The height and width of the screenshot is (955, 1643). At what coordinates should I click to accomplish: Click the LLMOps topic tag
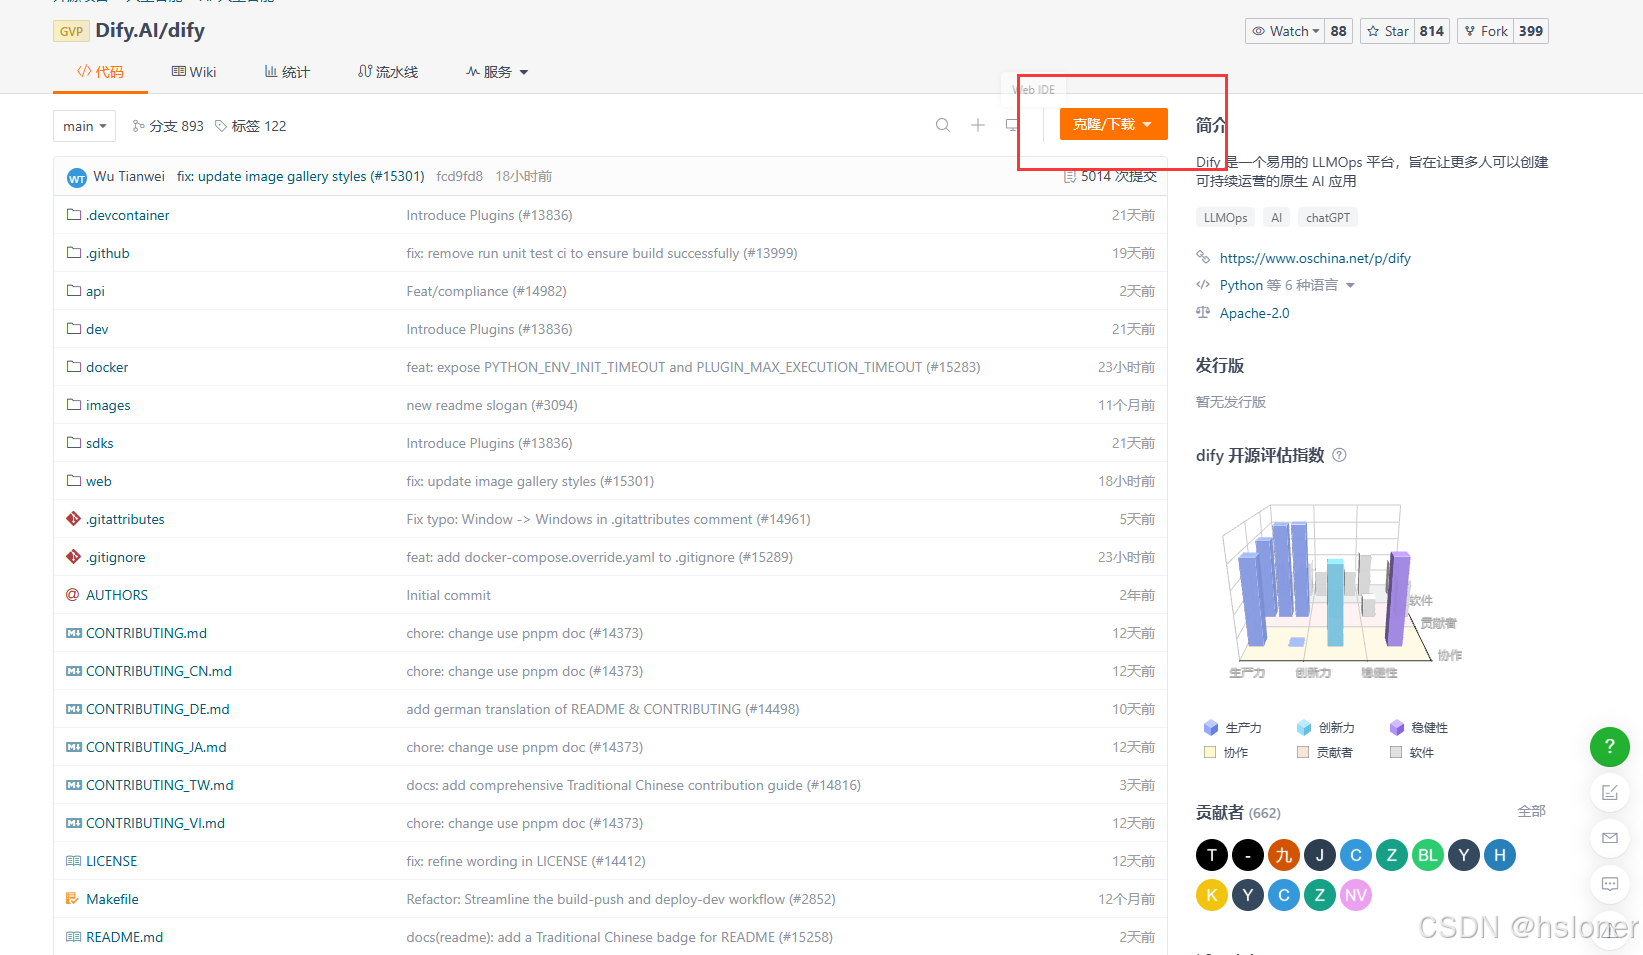point(1225,218)
